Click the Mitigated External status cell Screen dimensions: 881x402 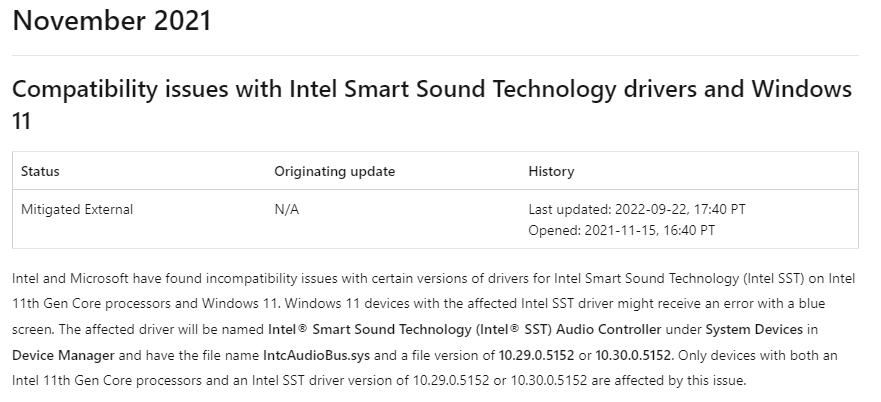click(77, 210)
